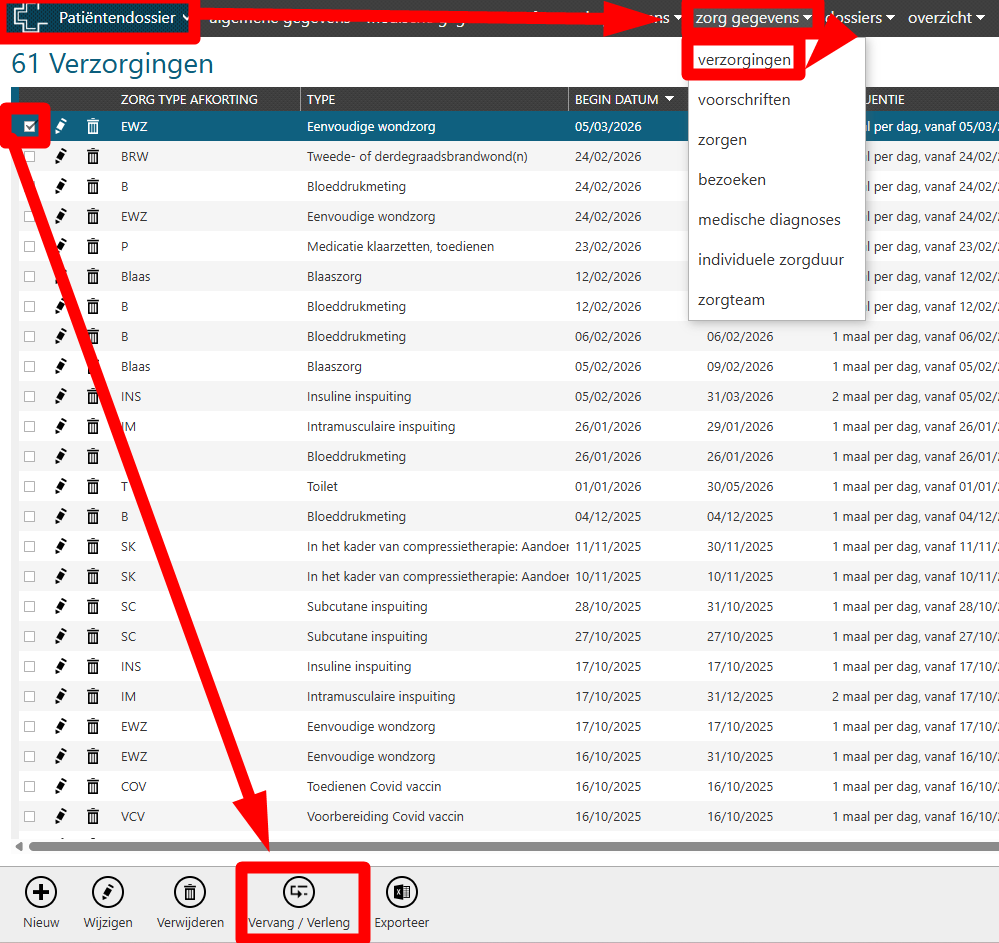Click end date 31/03/2026 of INS row

(x=740, y=396)
